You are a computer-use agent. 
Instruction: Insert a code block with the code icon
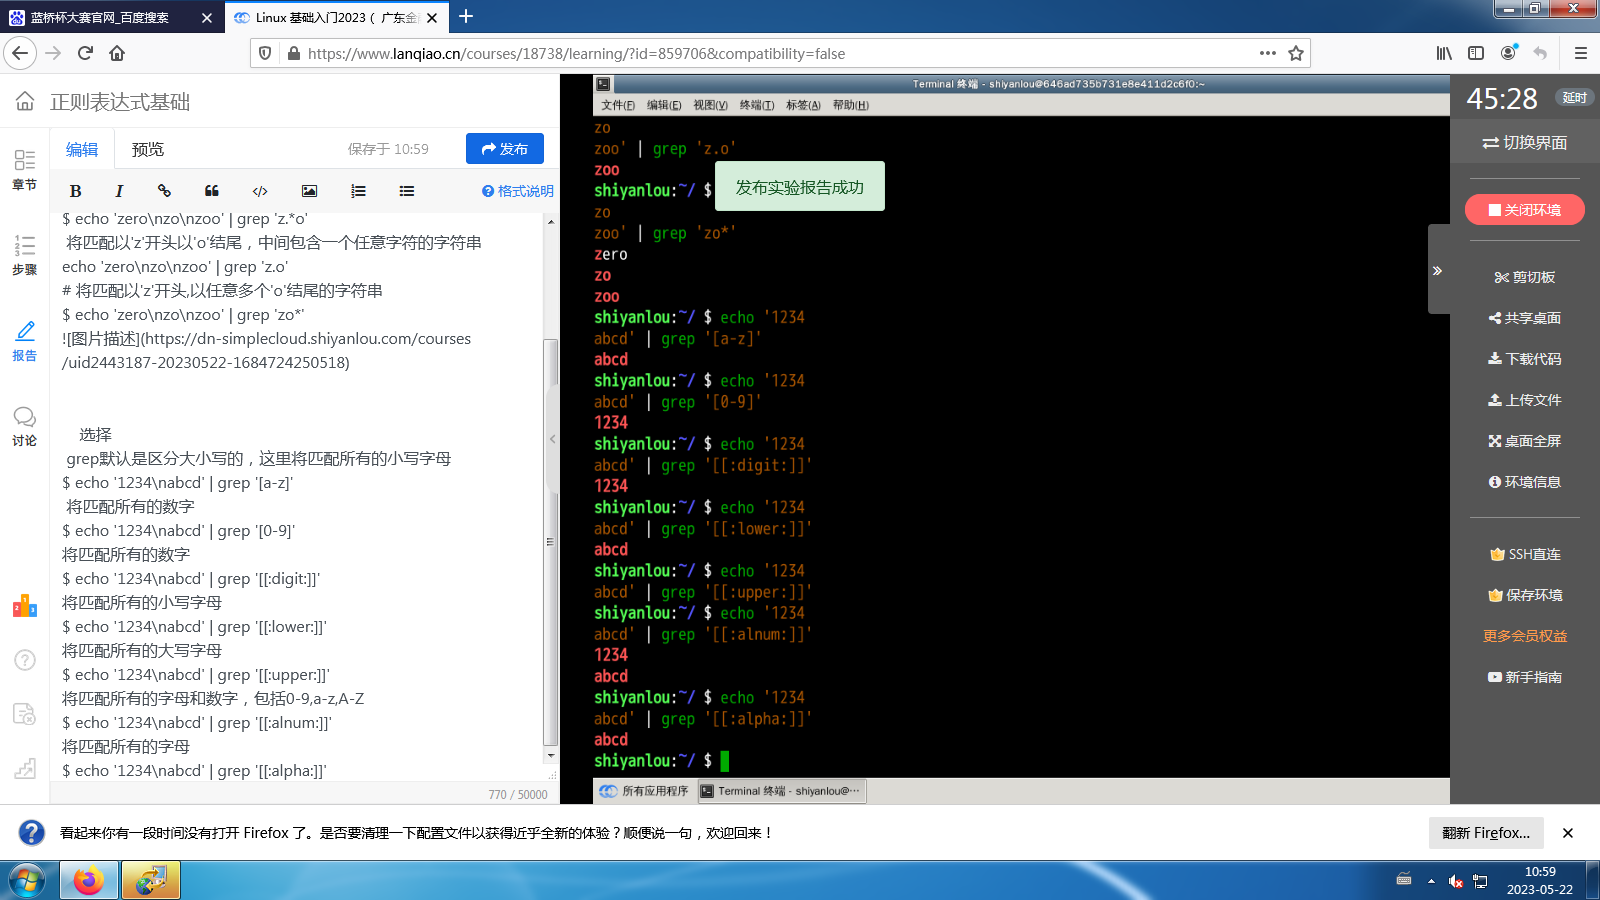pos(260,191)
